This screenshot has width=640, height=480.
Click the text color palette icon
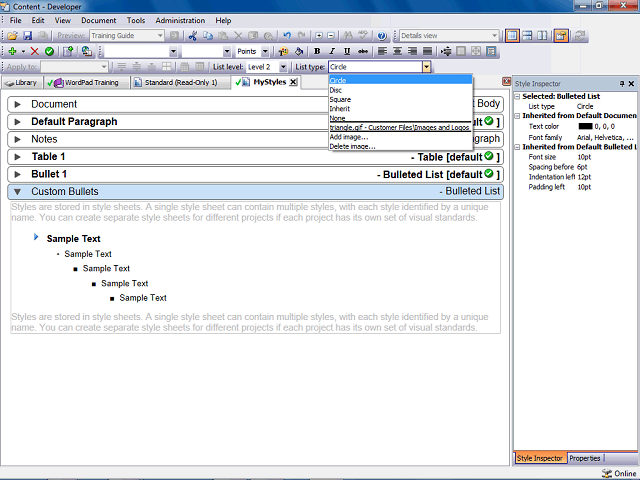pyautogui.click(x=283, y=51)
